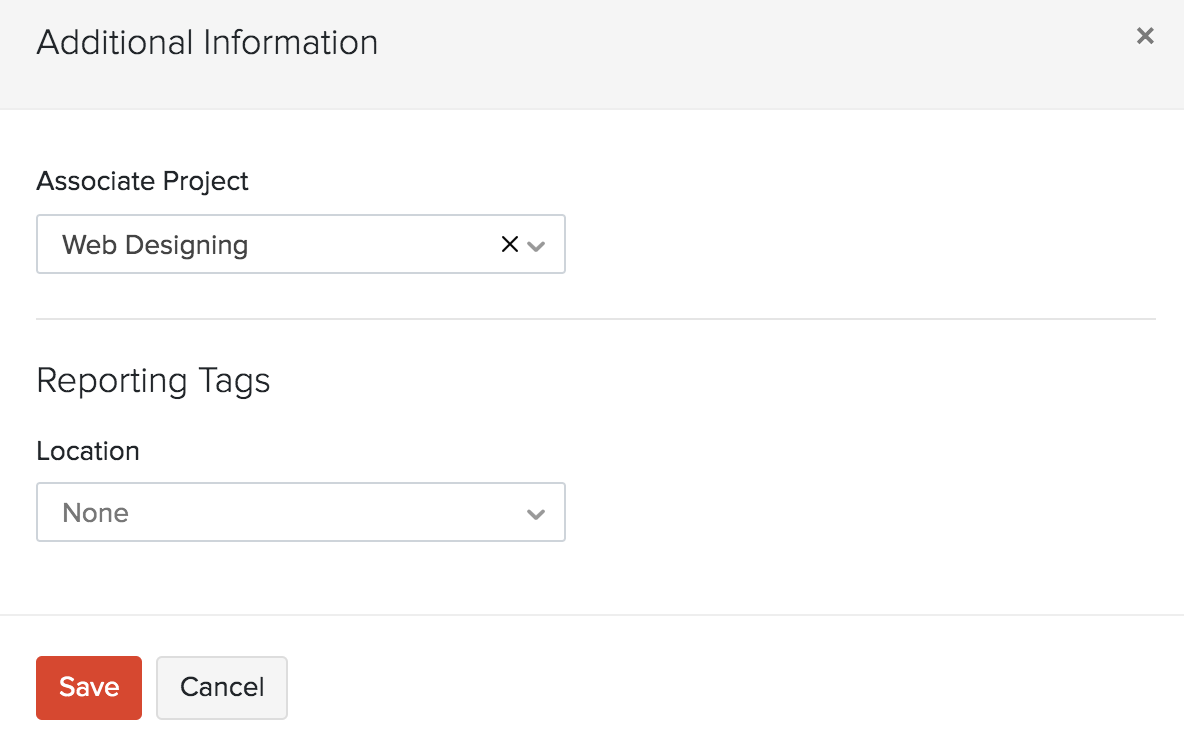Cancel the changes
Viewport: 1184px width, 748px height.
(x=221, y=687)
